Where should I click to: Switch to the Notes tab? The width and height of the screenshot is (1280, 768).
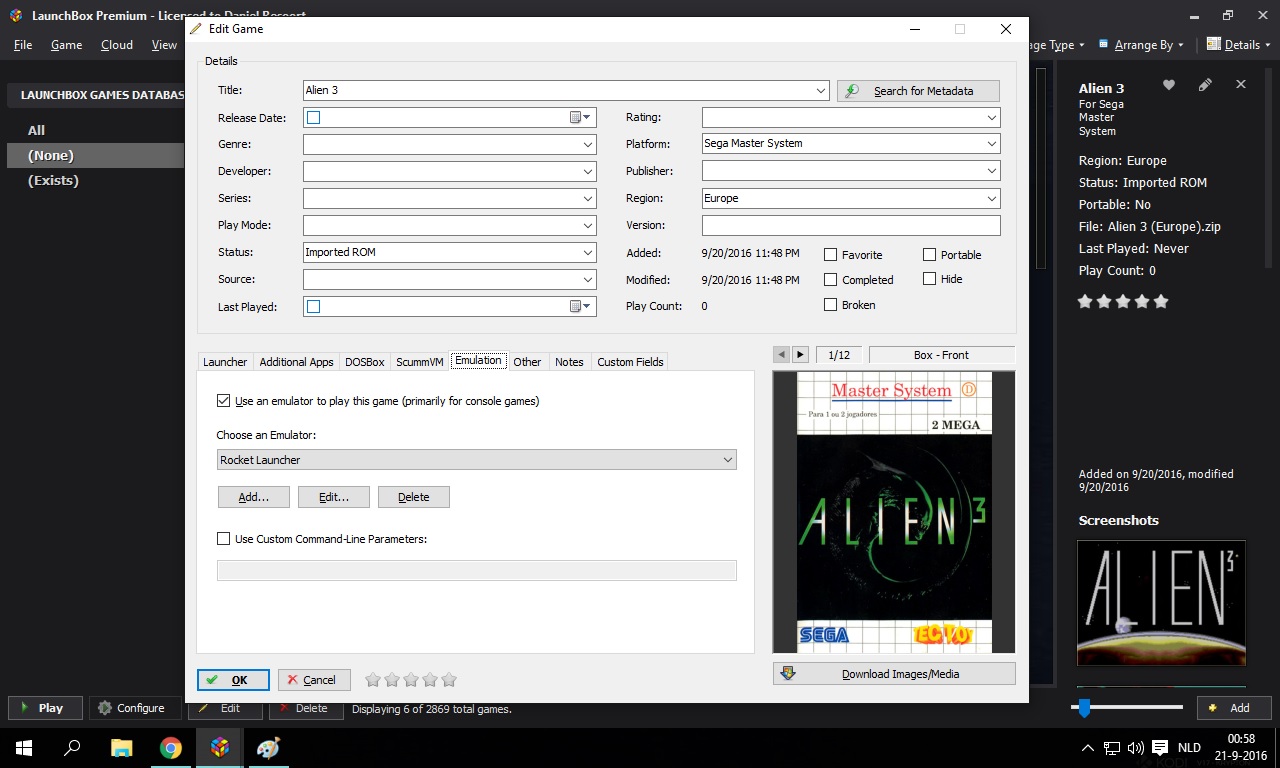569,362
